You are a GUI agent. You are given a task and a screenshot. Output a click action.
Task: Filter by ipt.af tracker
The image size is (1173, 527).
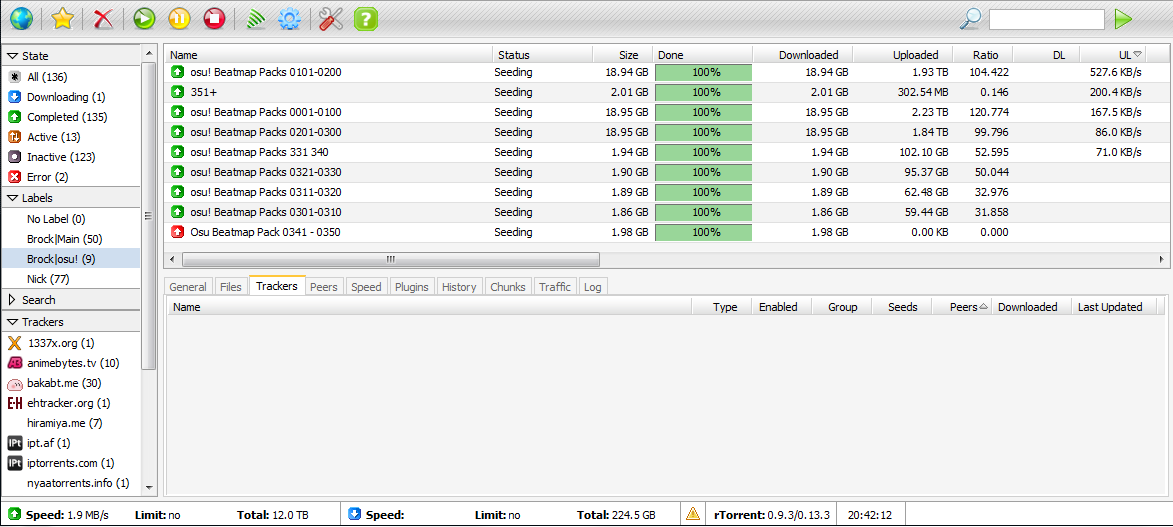point(70,443)
